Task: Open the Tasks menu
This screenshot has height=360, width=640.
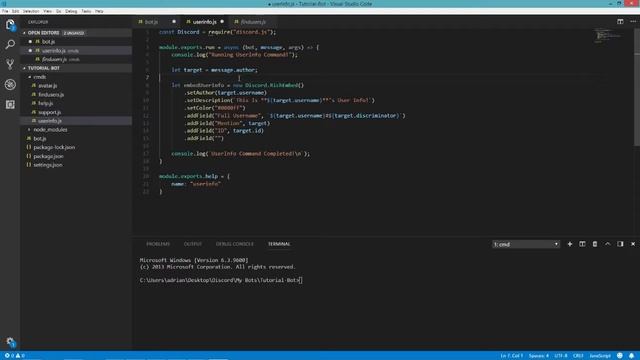Action: tap(86, 11)
